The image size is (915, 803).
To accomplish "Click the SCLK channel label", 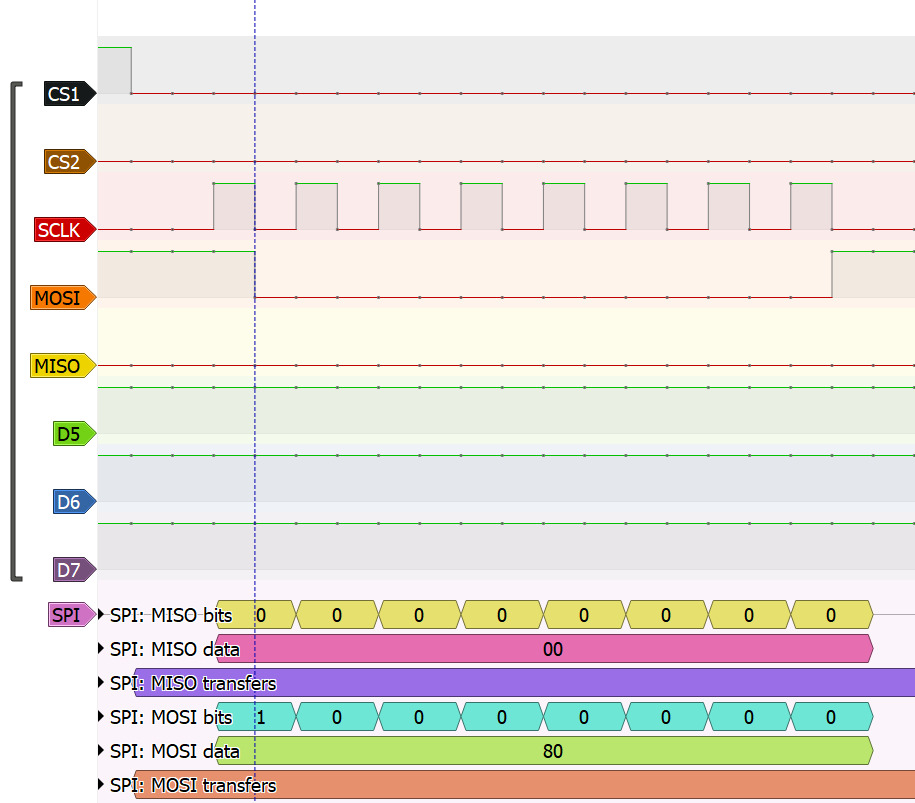I will 65,229.
